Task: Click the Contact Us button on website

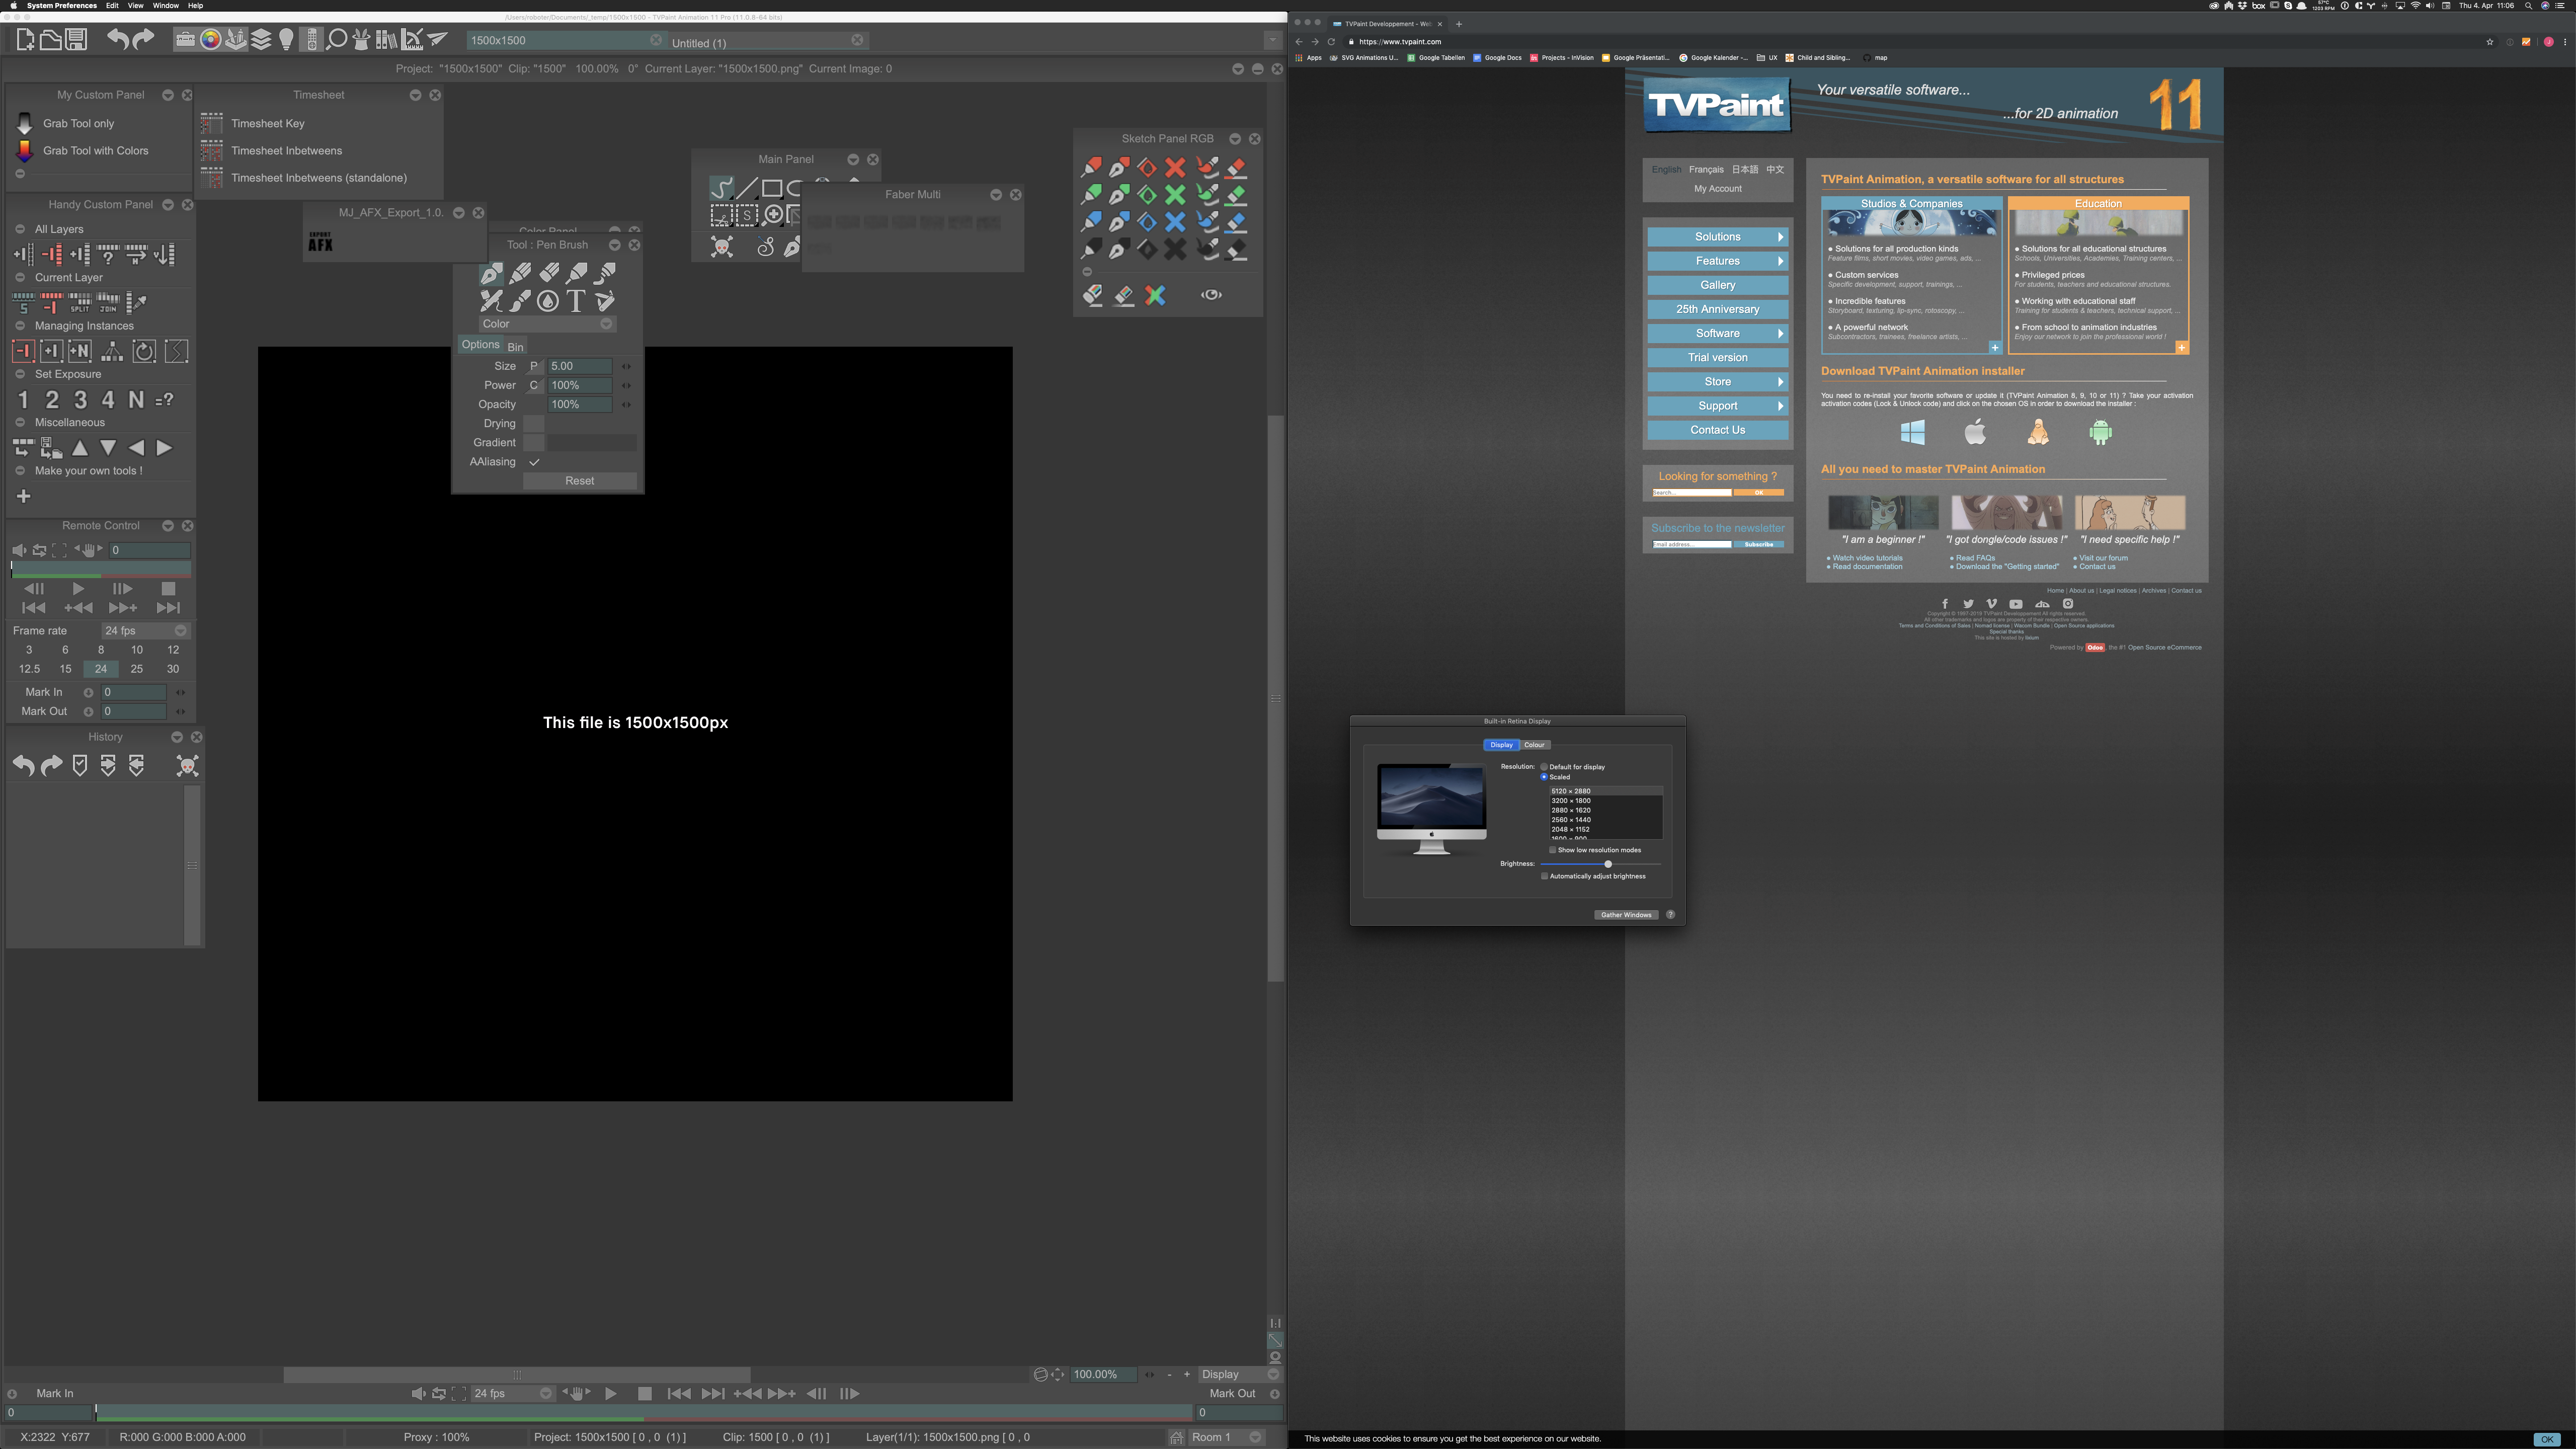Action: [x=1717, y=430]
